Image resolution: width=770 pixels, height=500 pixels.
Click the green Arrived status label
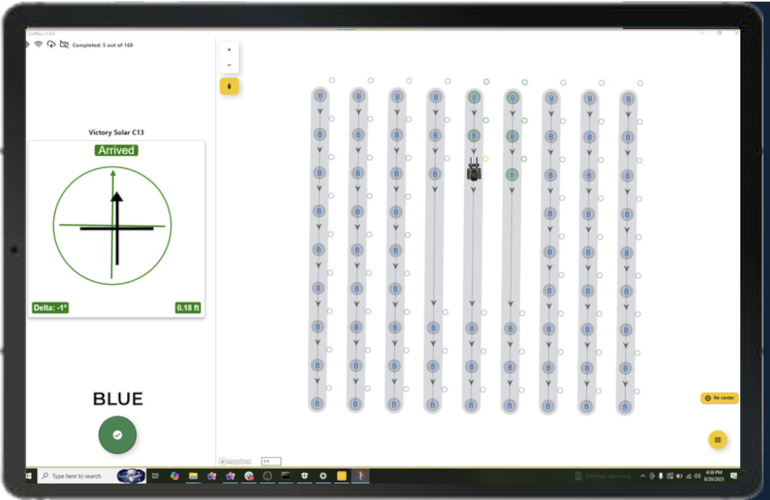tap(117, 150)
